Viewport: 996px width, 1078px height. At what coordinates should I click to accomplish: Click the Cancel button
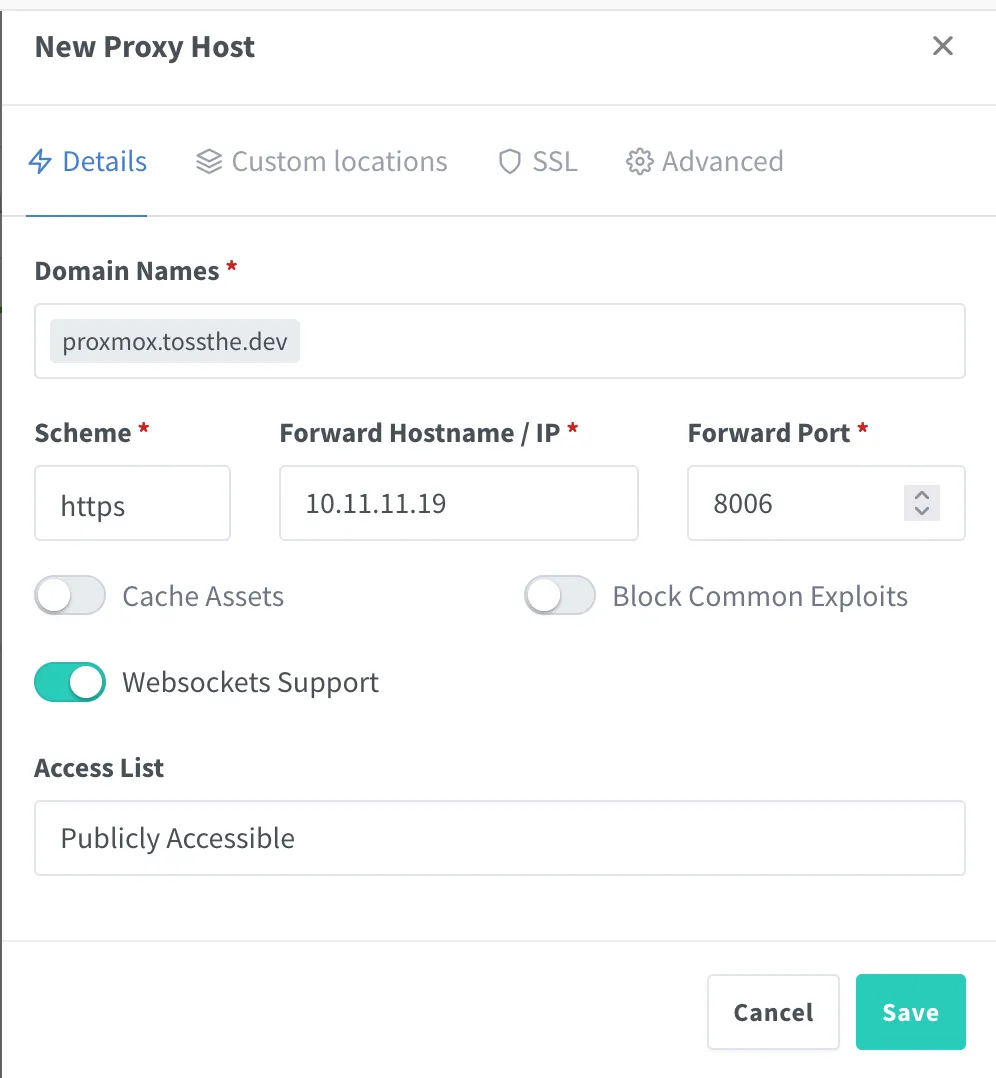coord(773,1011)
